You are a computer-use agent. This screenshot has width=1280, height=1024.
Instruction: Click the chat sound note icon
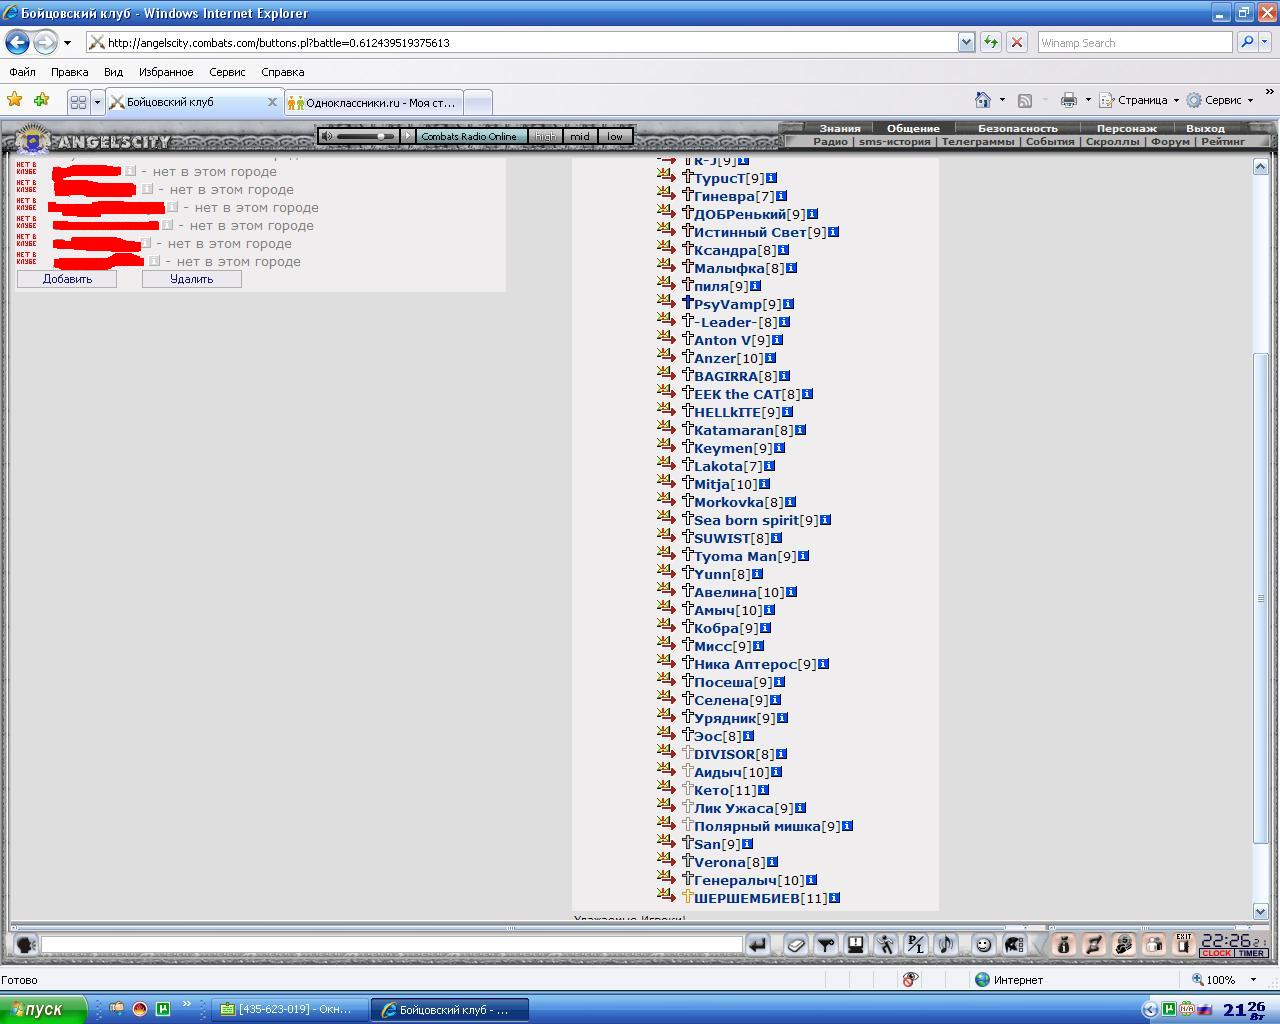[x=946, y=944]
